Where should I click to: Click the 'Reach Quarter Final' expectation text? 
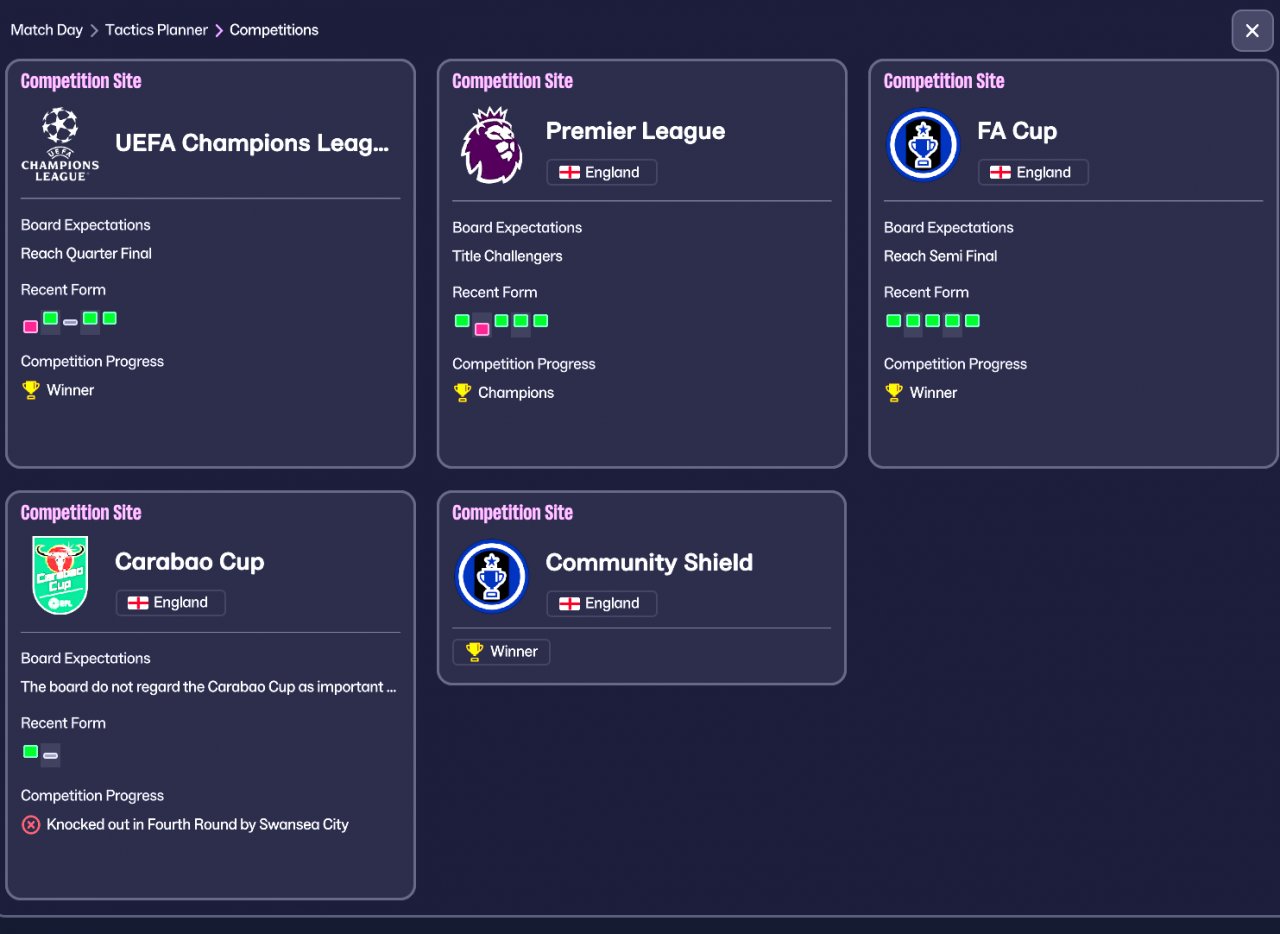pos(86,254)
